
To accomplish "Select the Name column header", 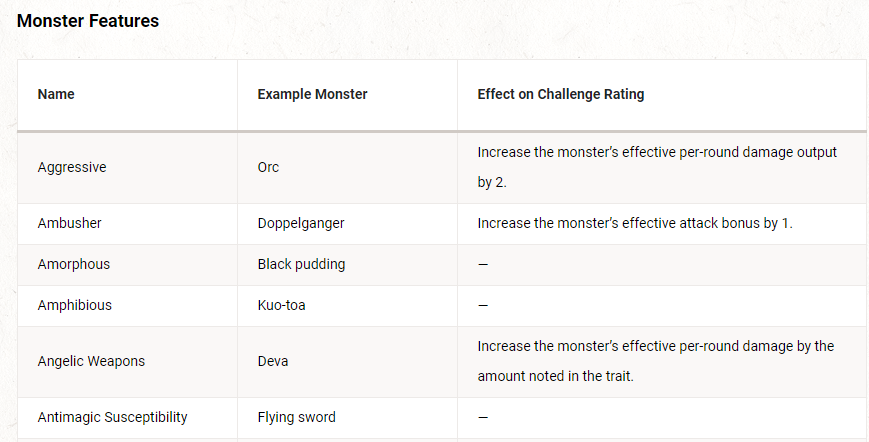I will (x=56, y=95).
